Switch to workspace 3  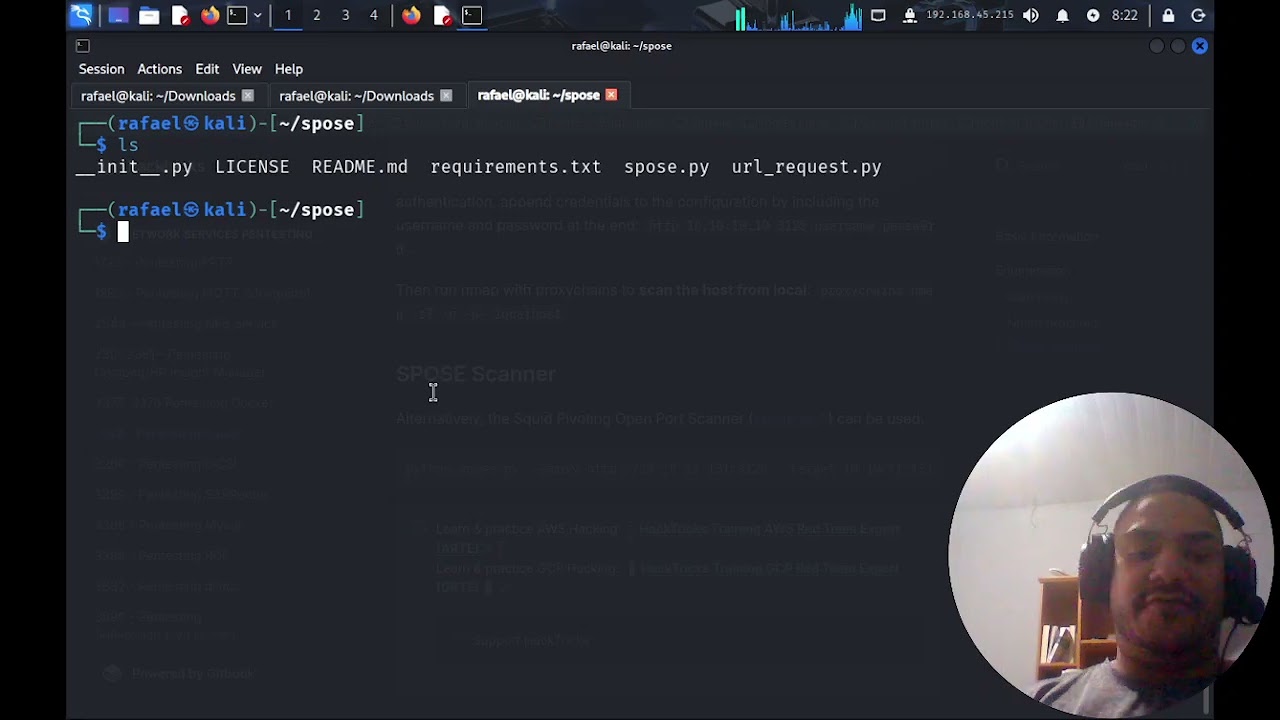pos(346,15)
